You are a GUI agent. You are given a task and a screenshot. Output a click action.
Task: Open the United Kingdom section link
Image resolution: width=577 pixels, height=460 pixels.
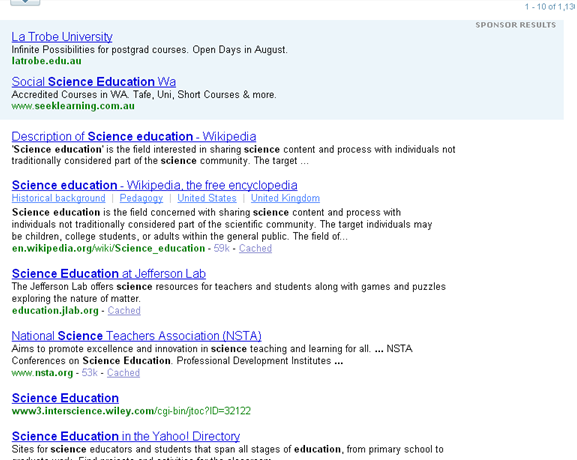click(285, 198)
